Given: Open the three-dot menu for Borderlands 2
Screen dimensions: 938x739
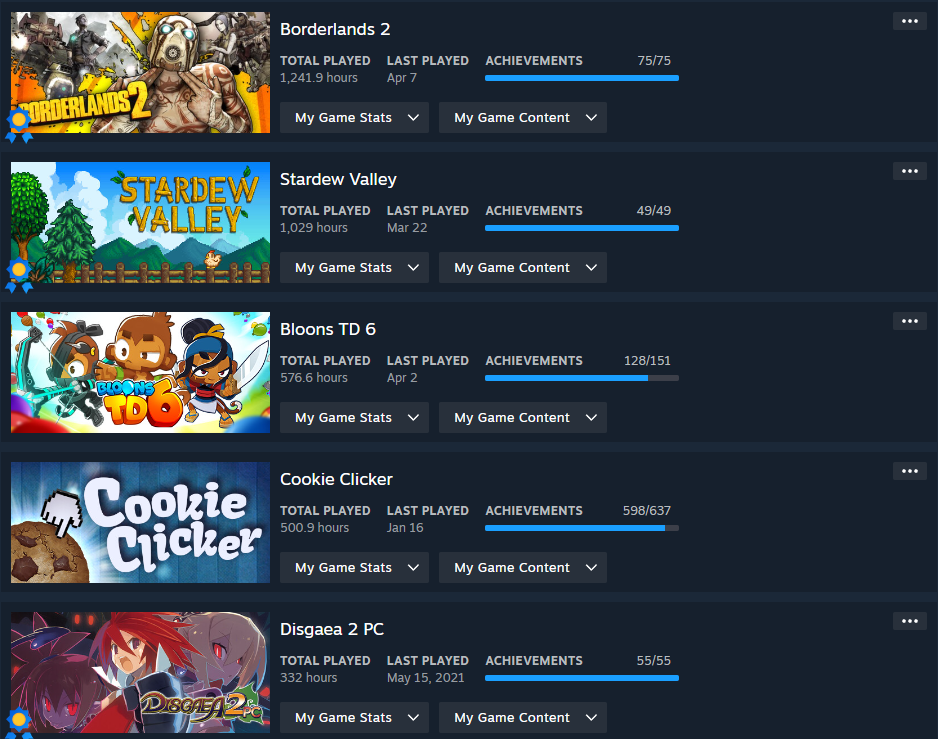Looking at the screenshot, I should click(x=909, y=21).
